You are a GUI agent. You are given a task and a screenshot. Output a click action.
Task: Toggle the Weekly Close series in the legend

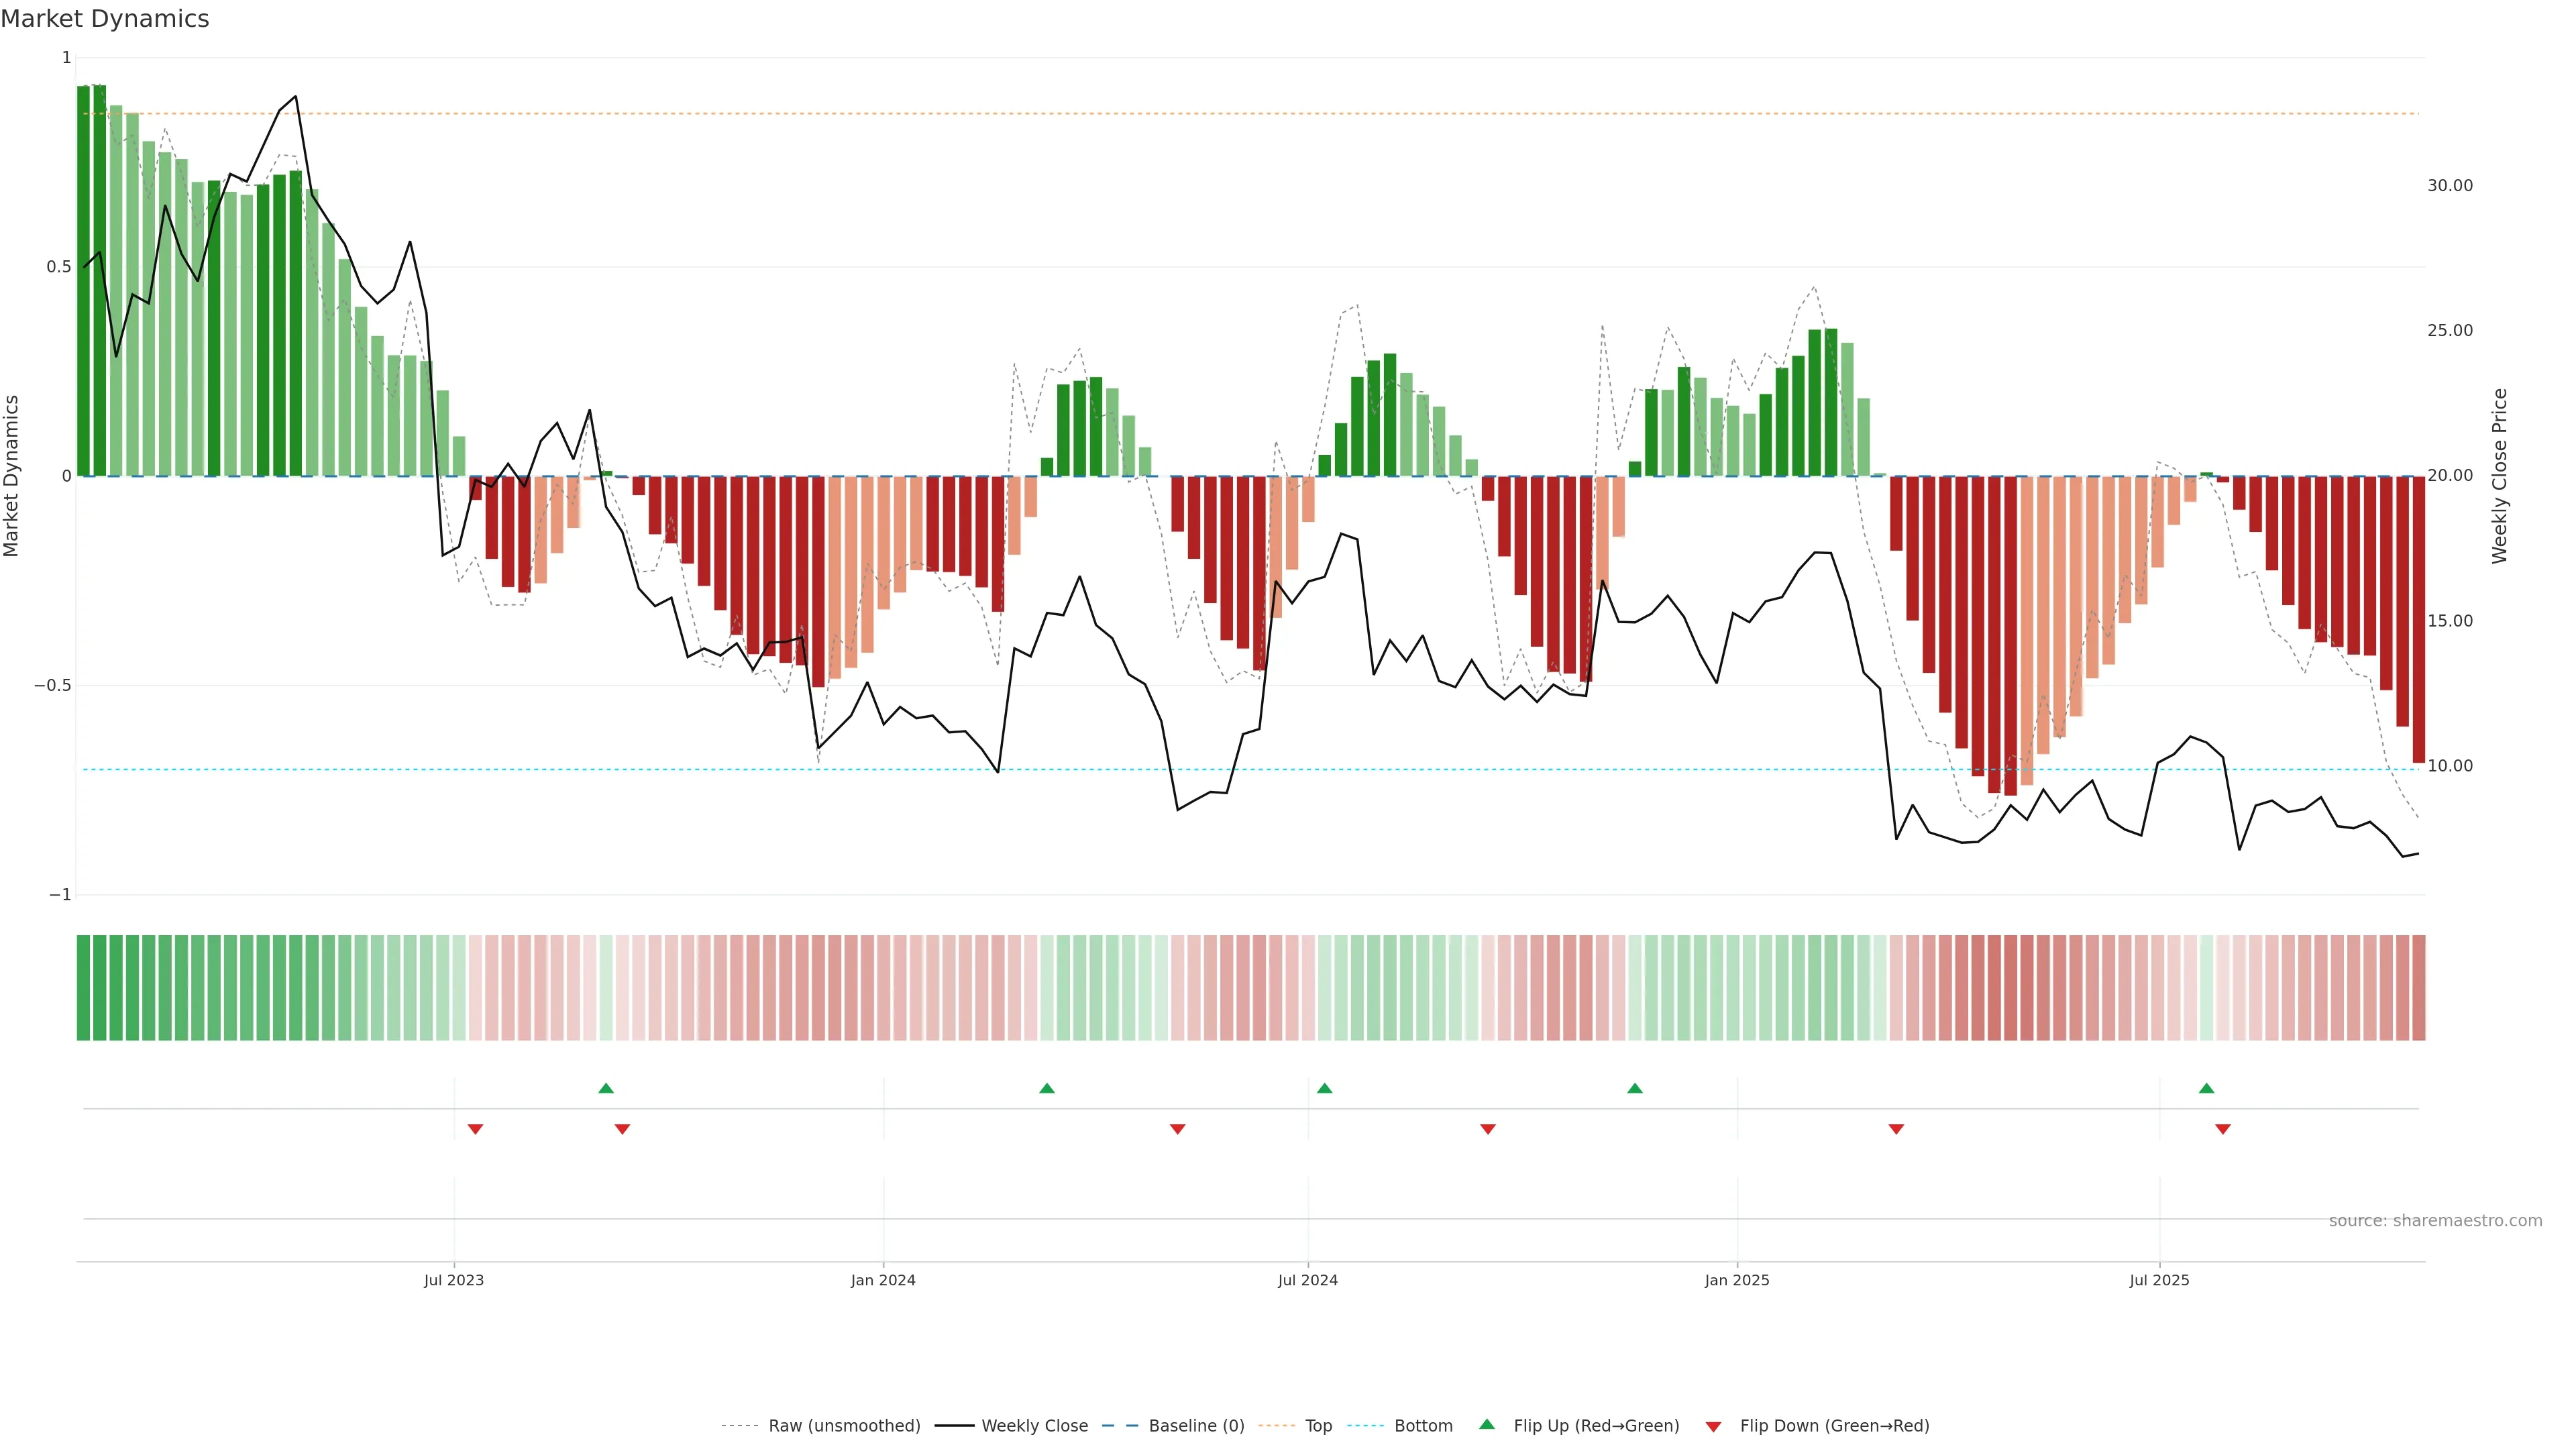click(x=1034, y=1426)
